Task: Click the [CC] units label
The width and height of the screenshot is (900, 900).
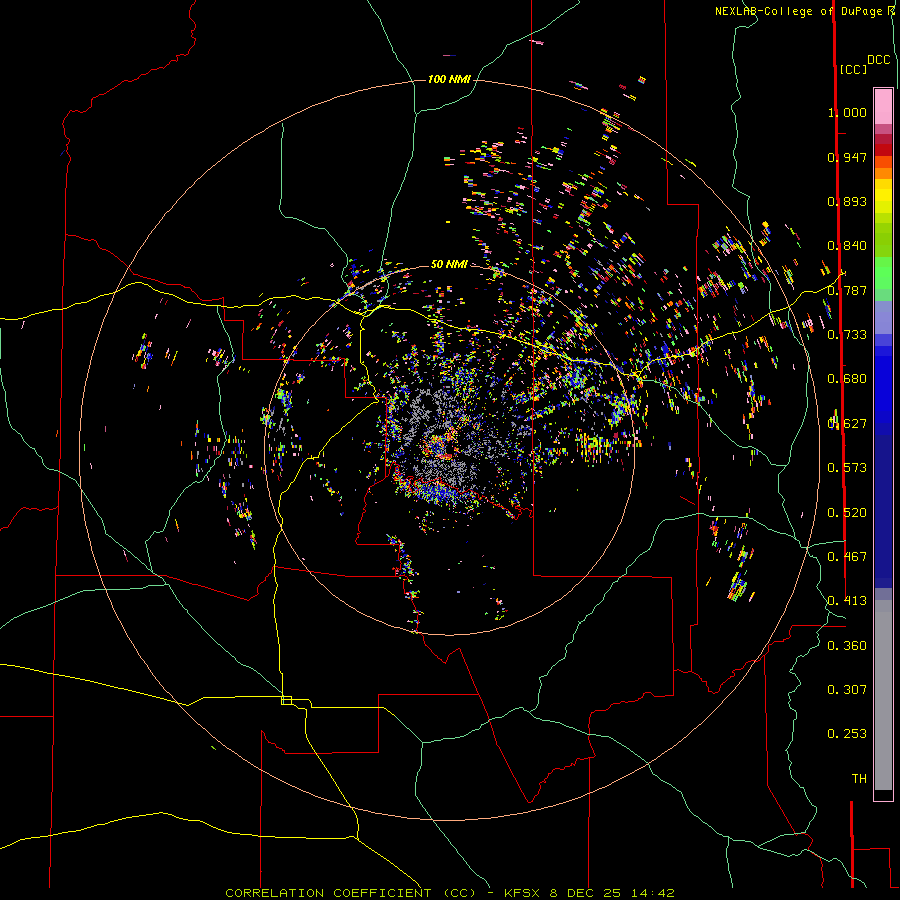Action: click(853, 69)
